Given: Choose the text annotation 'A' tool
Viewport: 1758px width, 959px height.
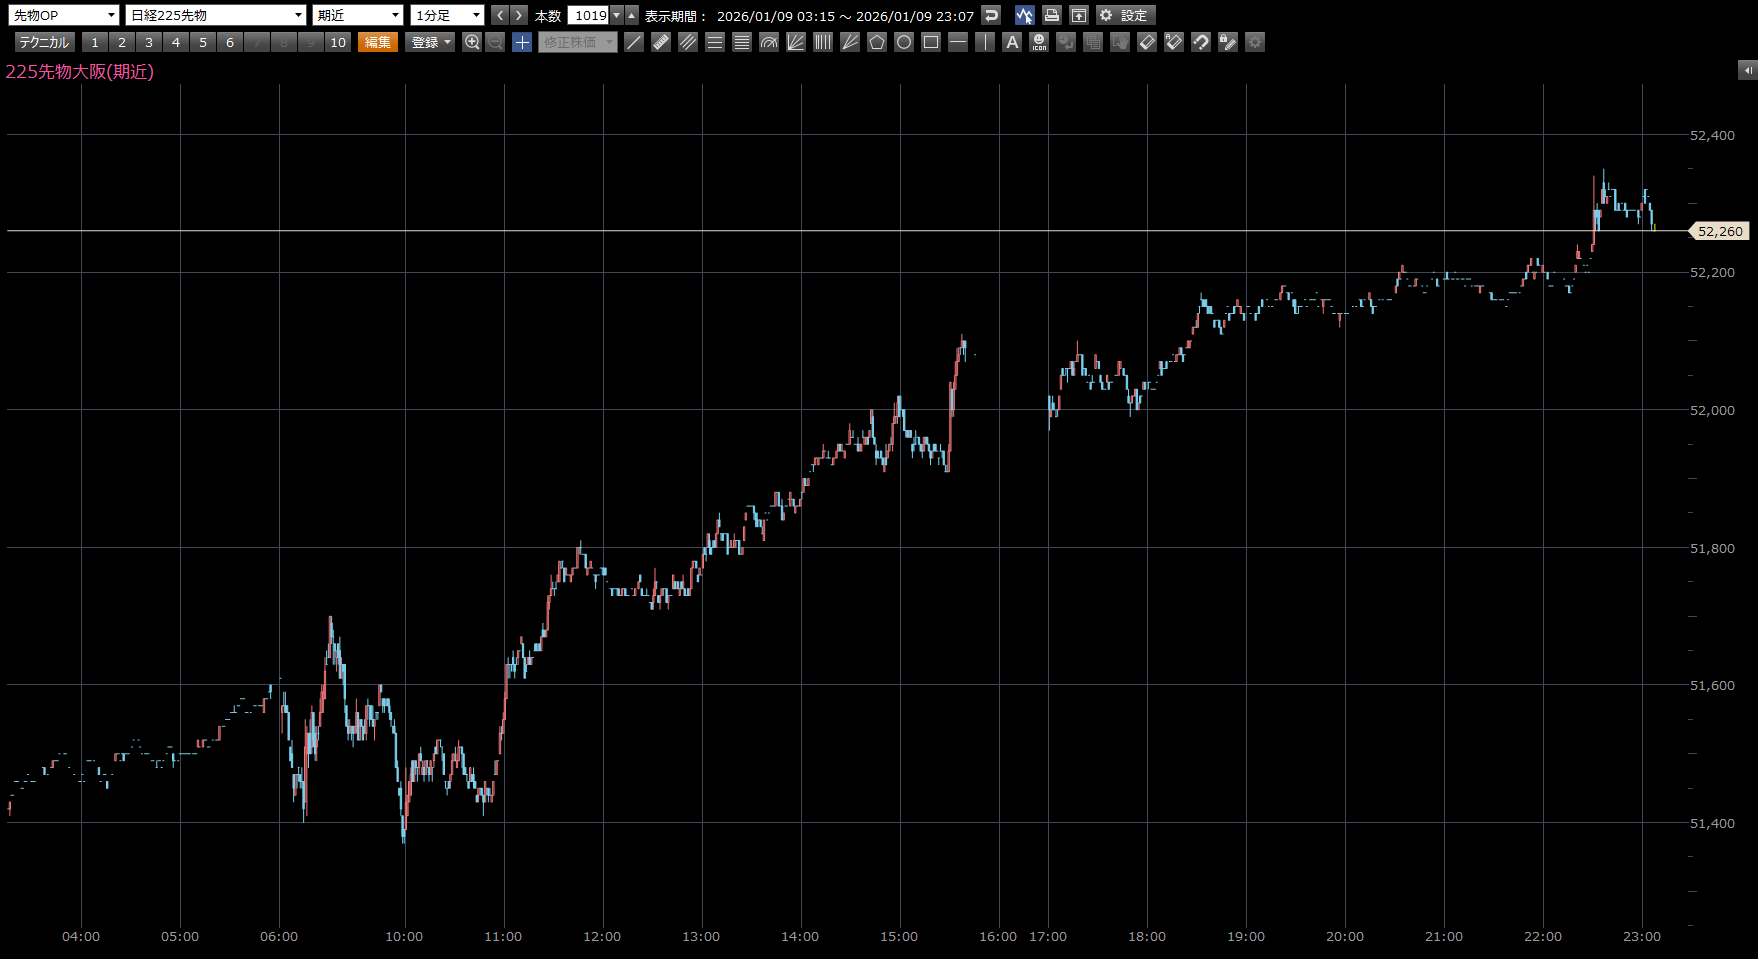Looking at the screenshot, I should [x=1012, y=42].
